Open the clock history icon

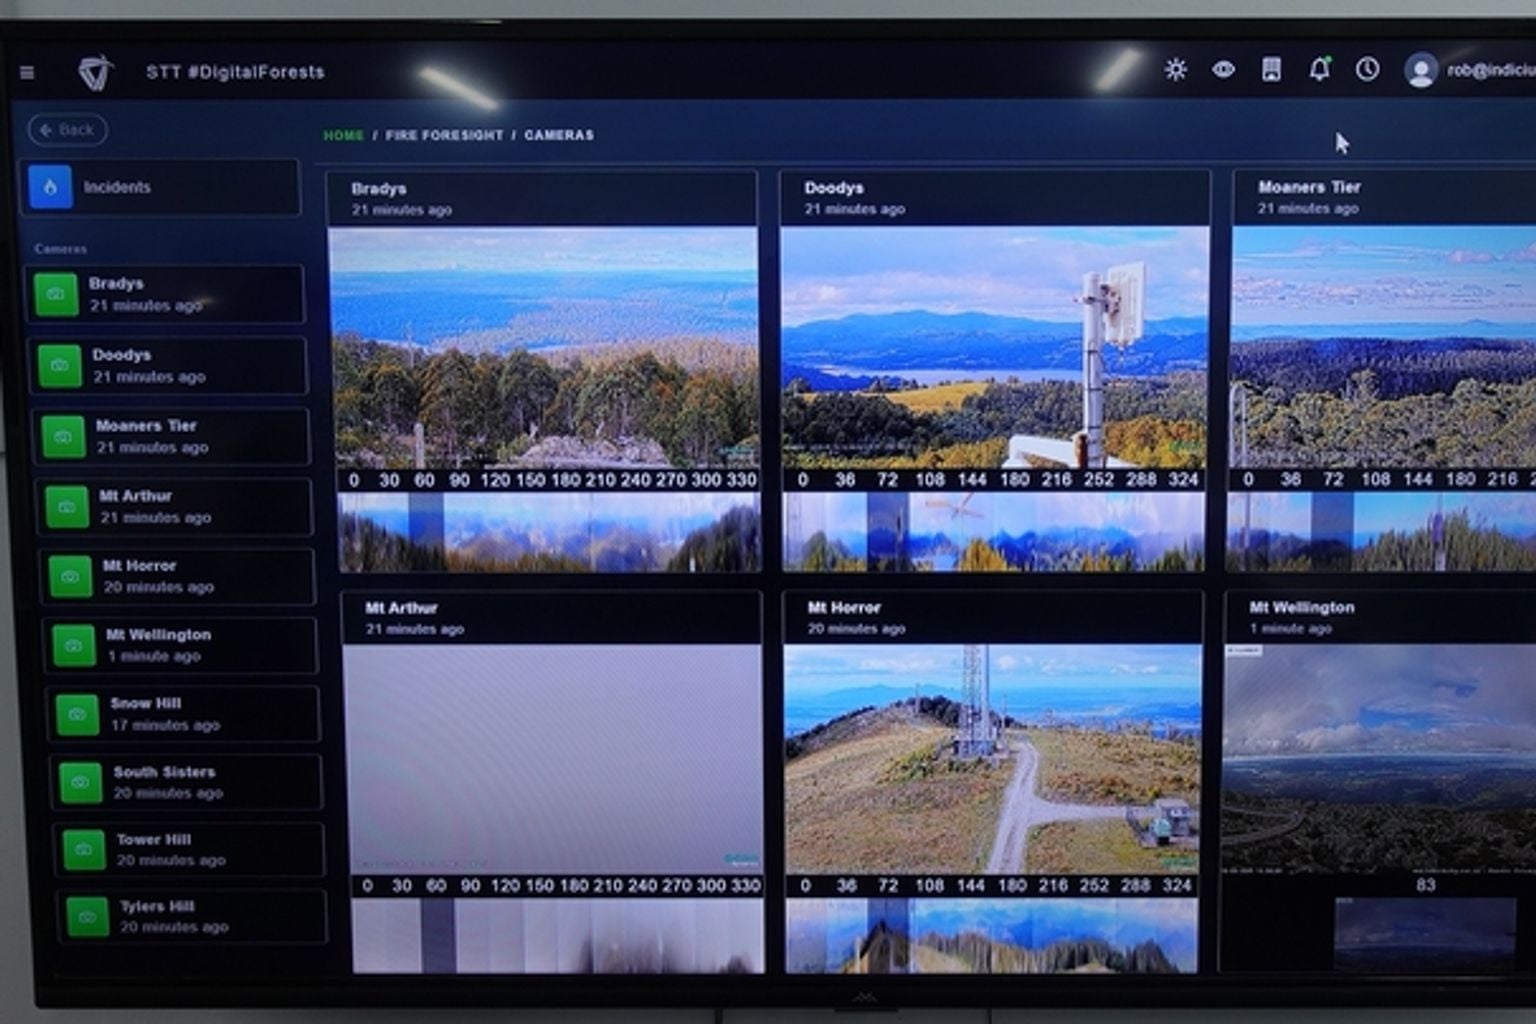click(1367, 69)
